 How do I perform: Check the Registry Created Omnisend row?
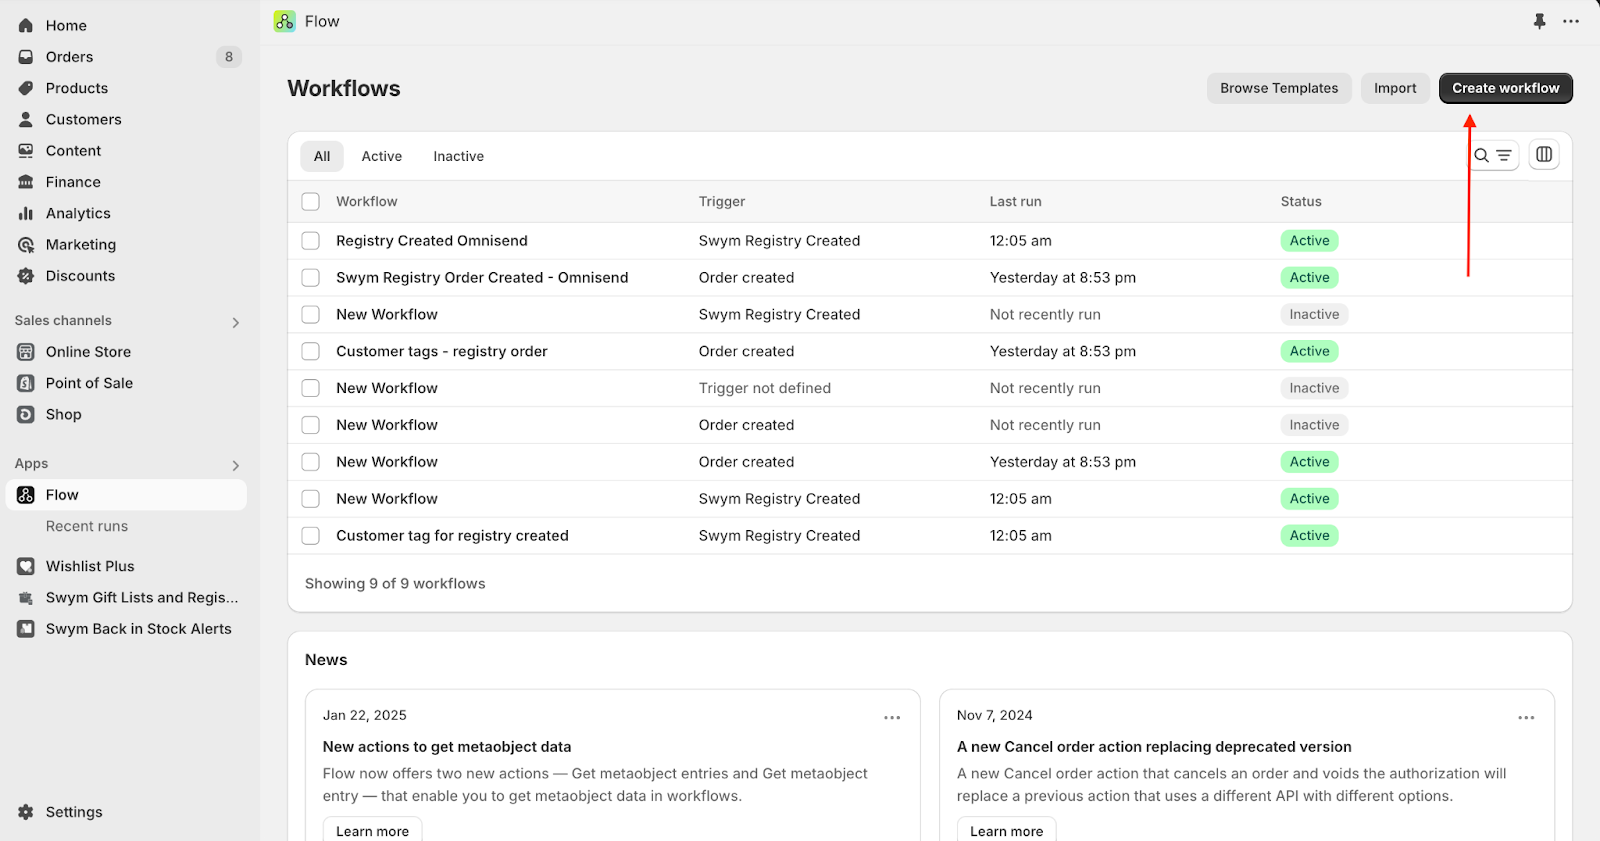coord(311,241)
